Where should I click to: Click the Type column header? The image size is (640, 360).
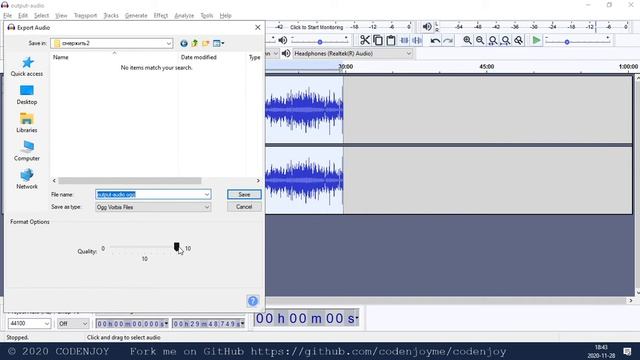point(254,58)
